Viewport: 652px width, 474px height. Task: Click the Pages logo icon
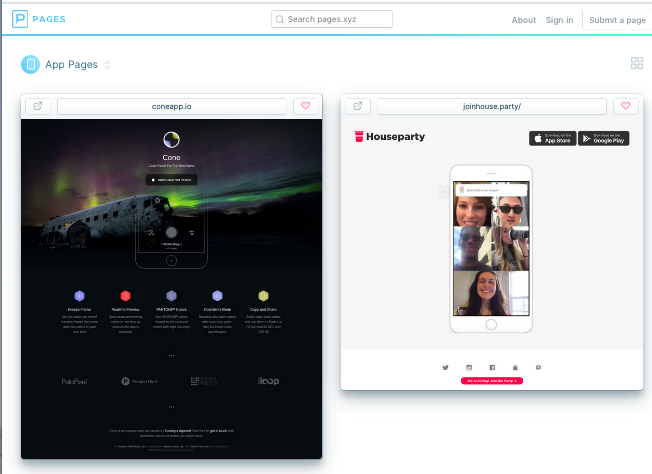pyautogui.click(x=20, y=19)
